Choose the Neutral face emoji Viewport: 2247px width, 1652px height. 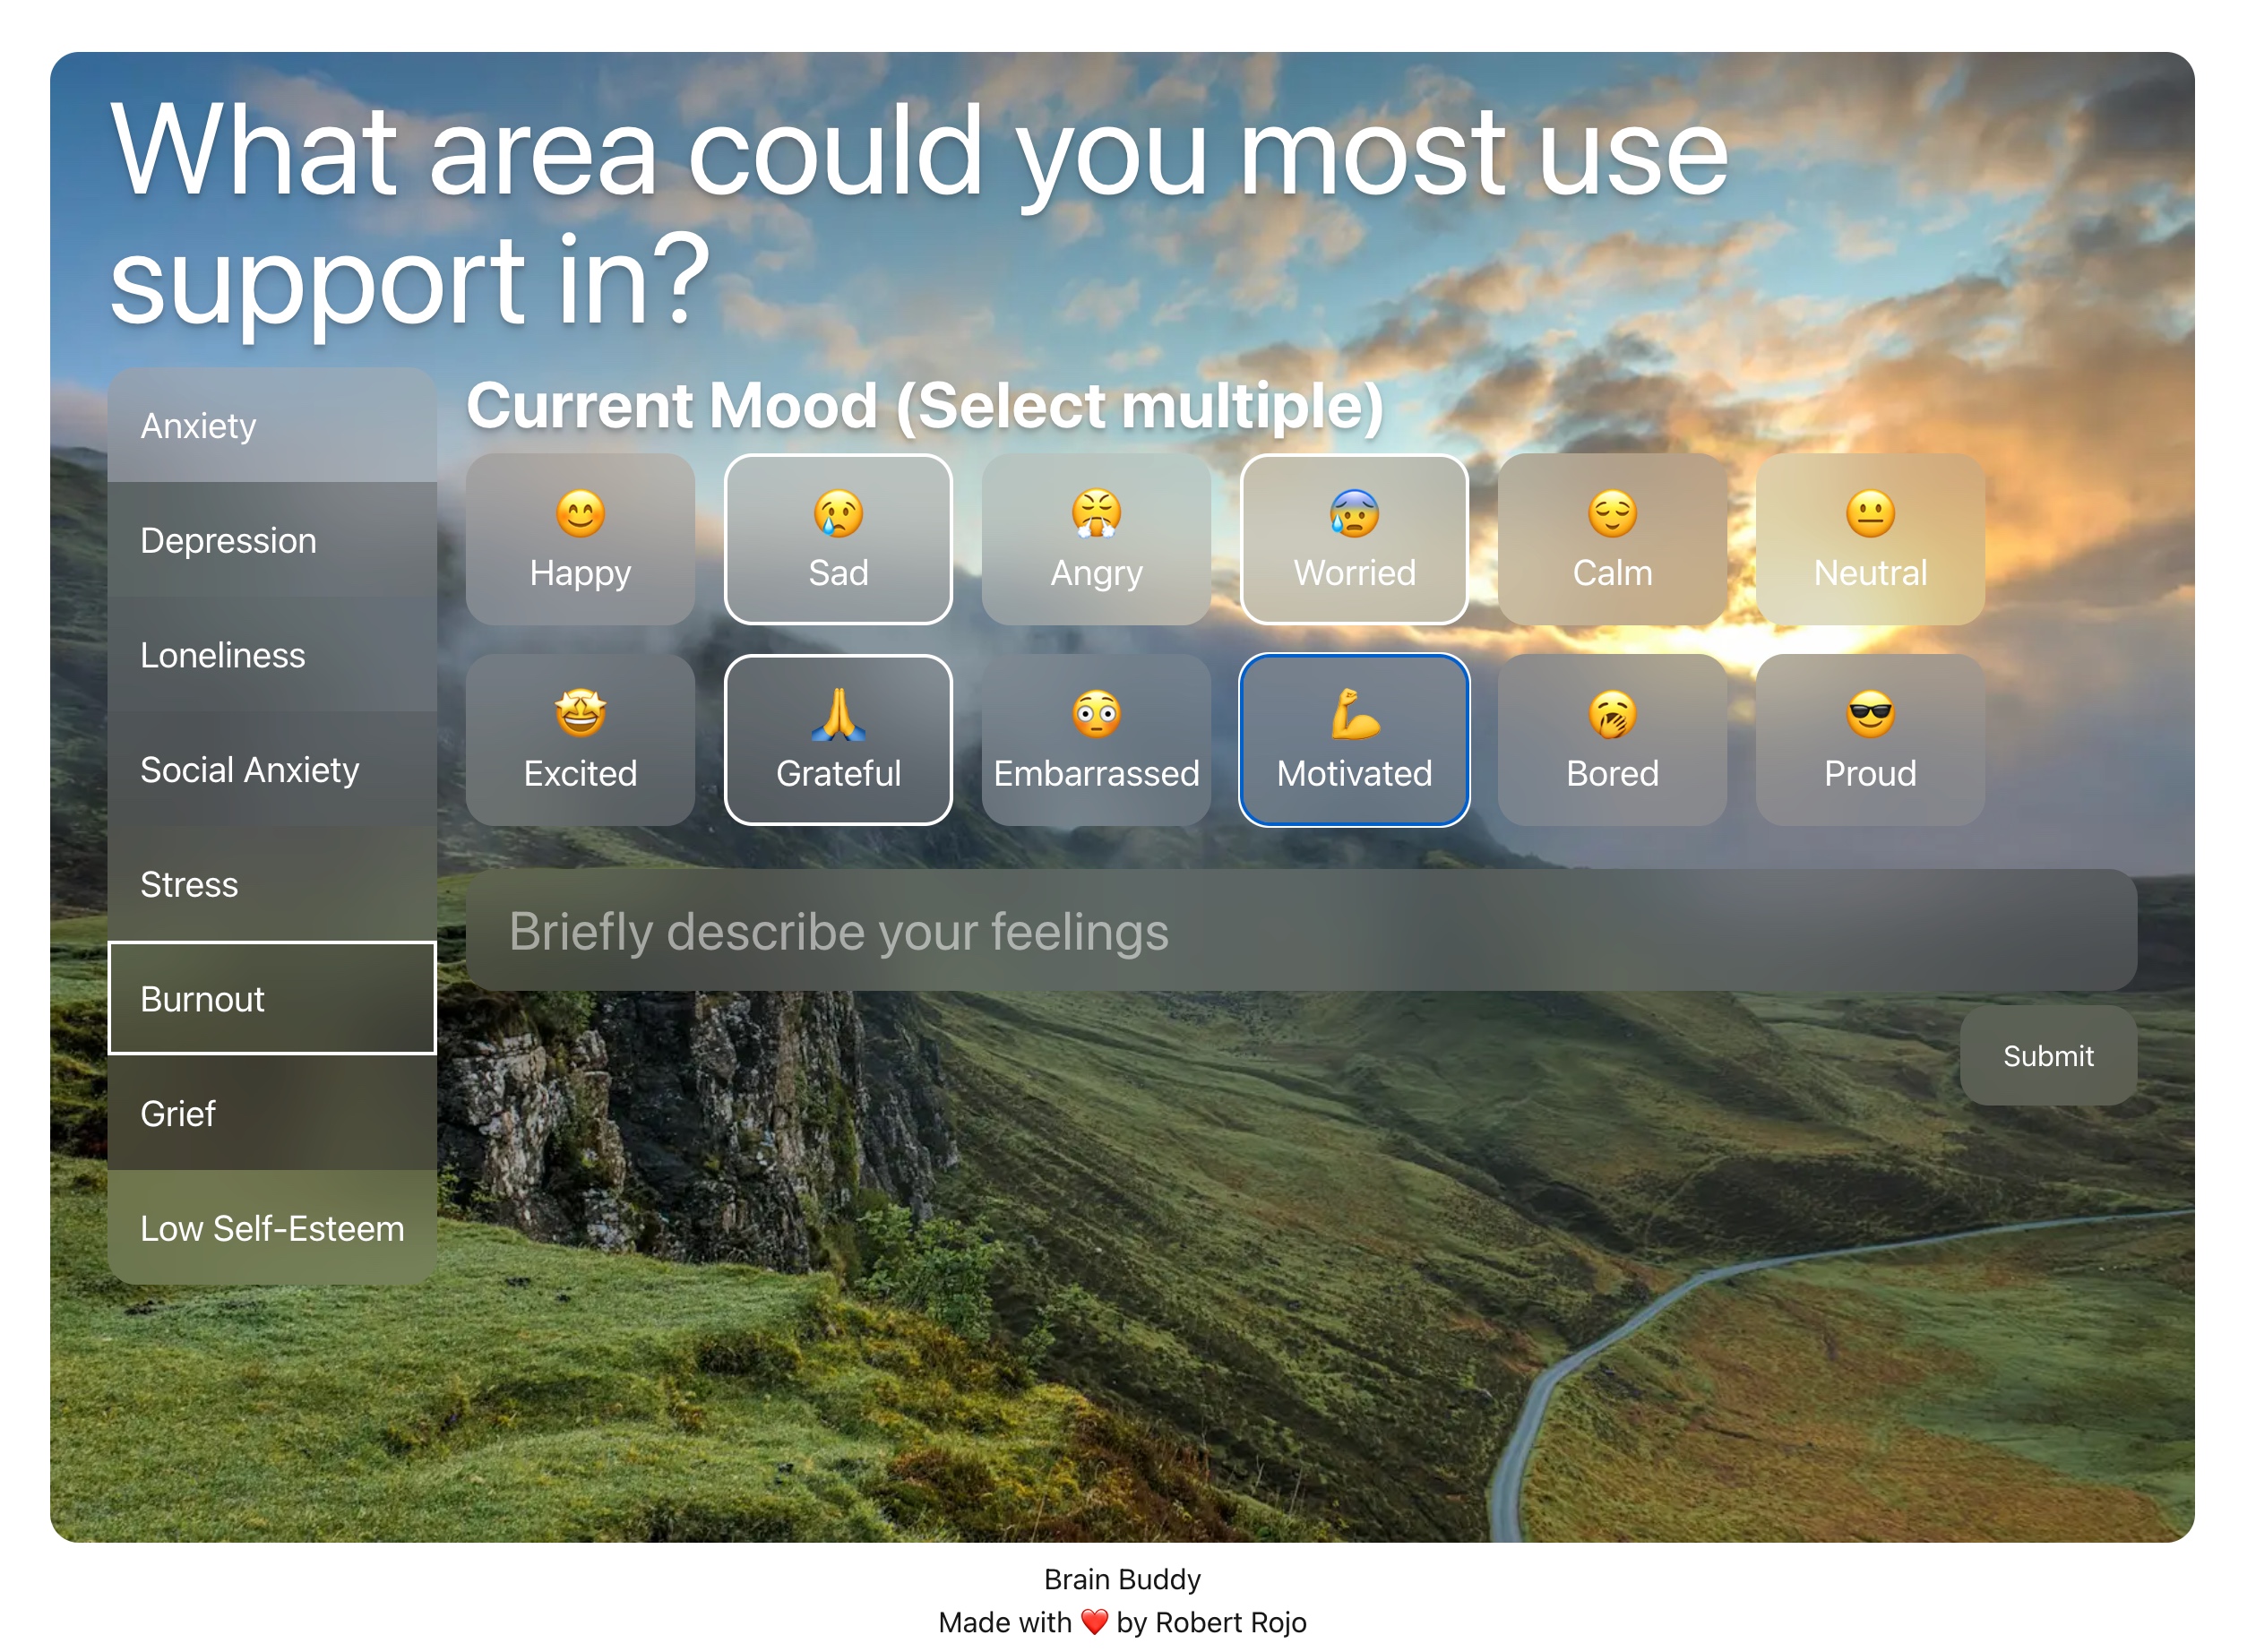tap(1870, 514)
